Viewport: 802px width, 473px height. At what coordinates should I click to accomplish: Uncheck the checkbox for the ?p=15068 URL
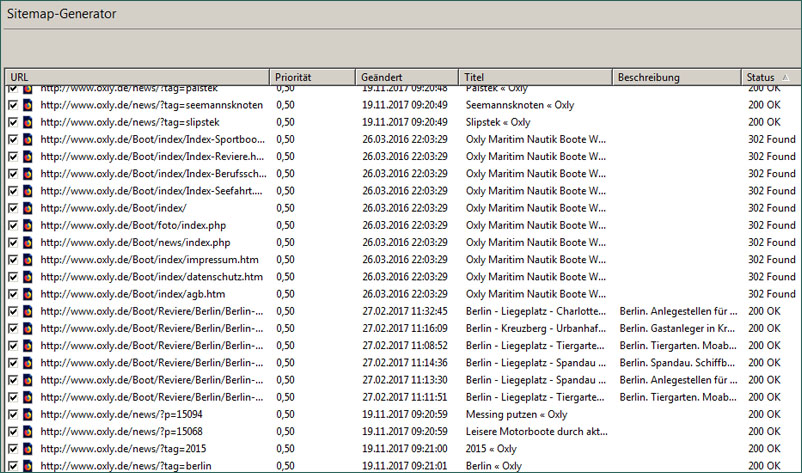click(12, 431)
